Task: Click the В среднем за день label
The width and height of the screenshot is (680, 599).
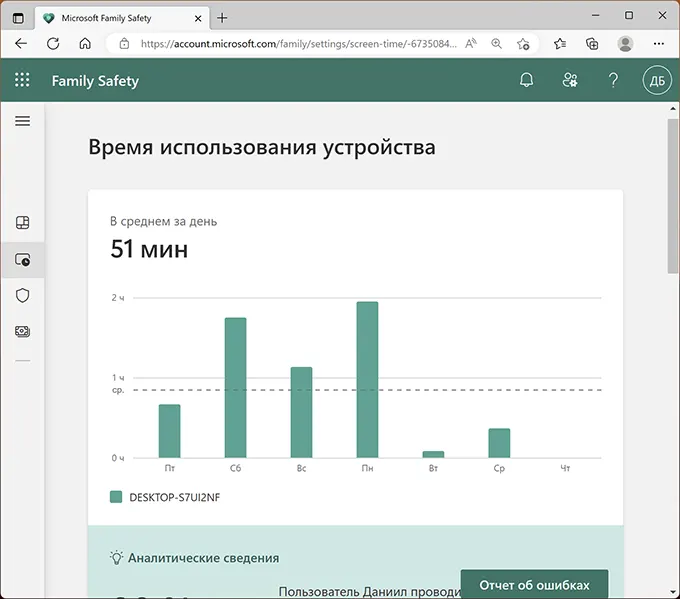Action: [163, 221]
